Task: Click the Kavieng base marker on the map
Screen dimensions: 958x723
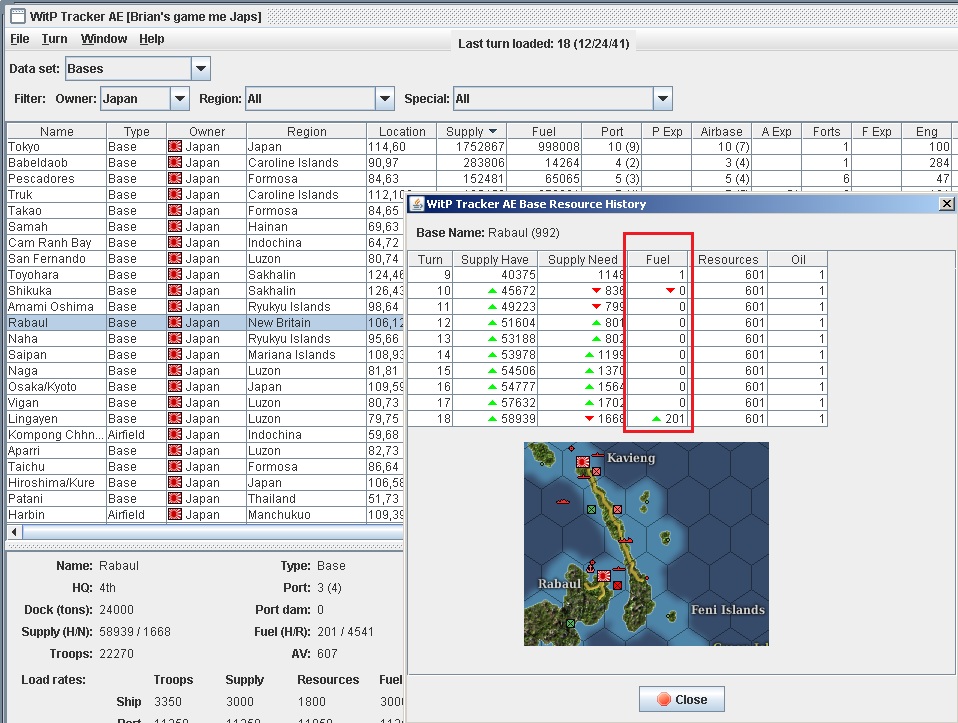Action: (583, 461)
